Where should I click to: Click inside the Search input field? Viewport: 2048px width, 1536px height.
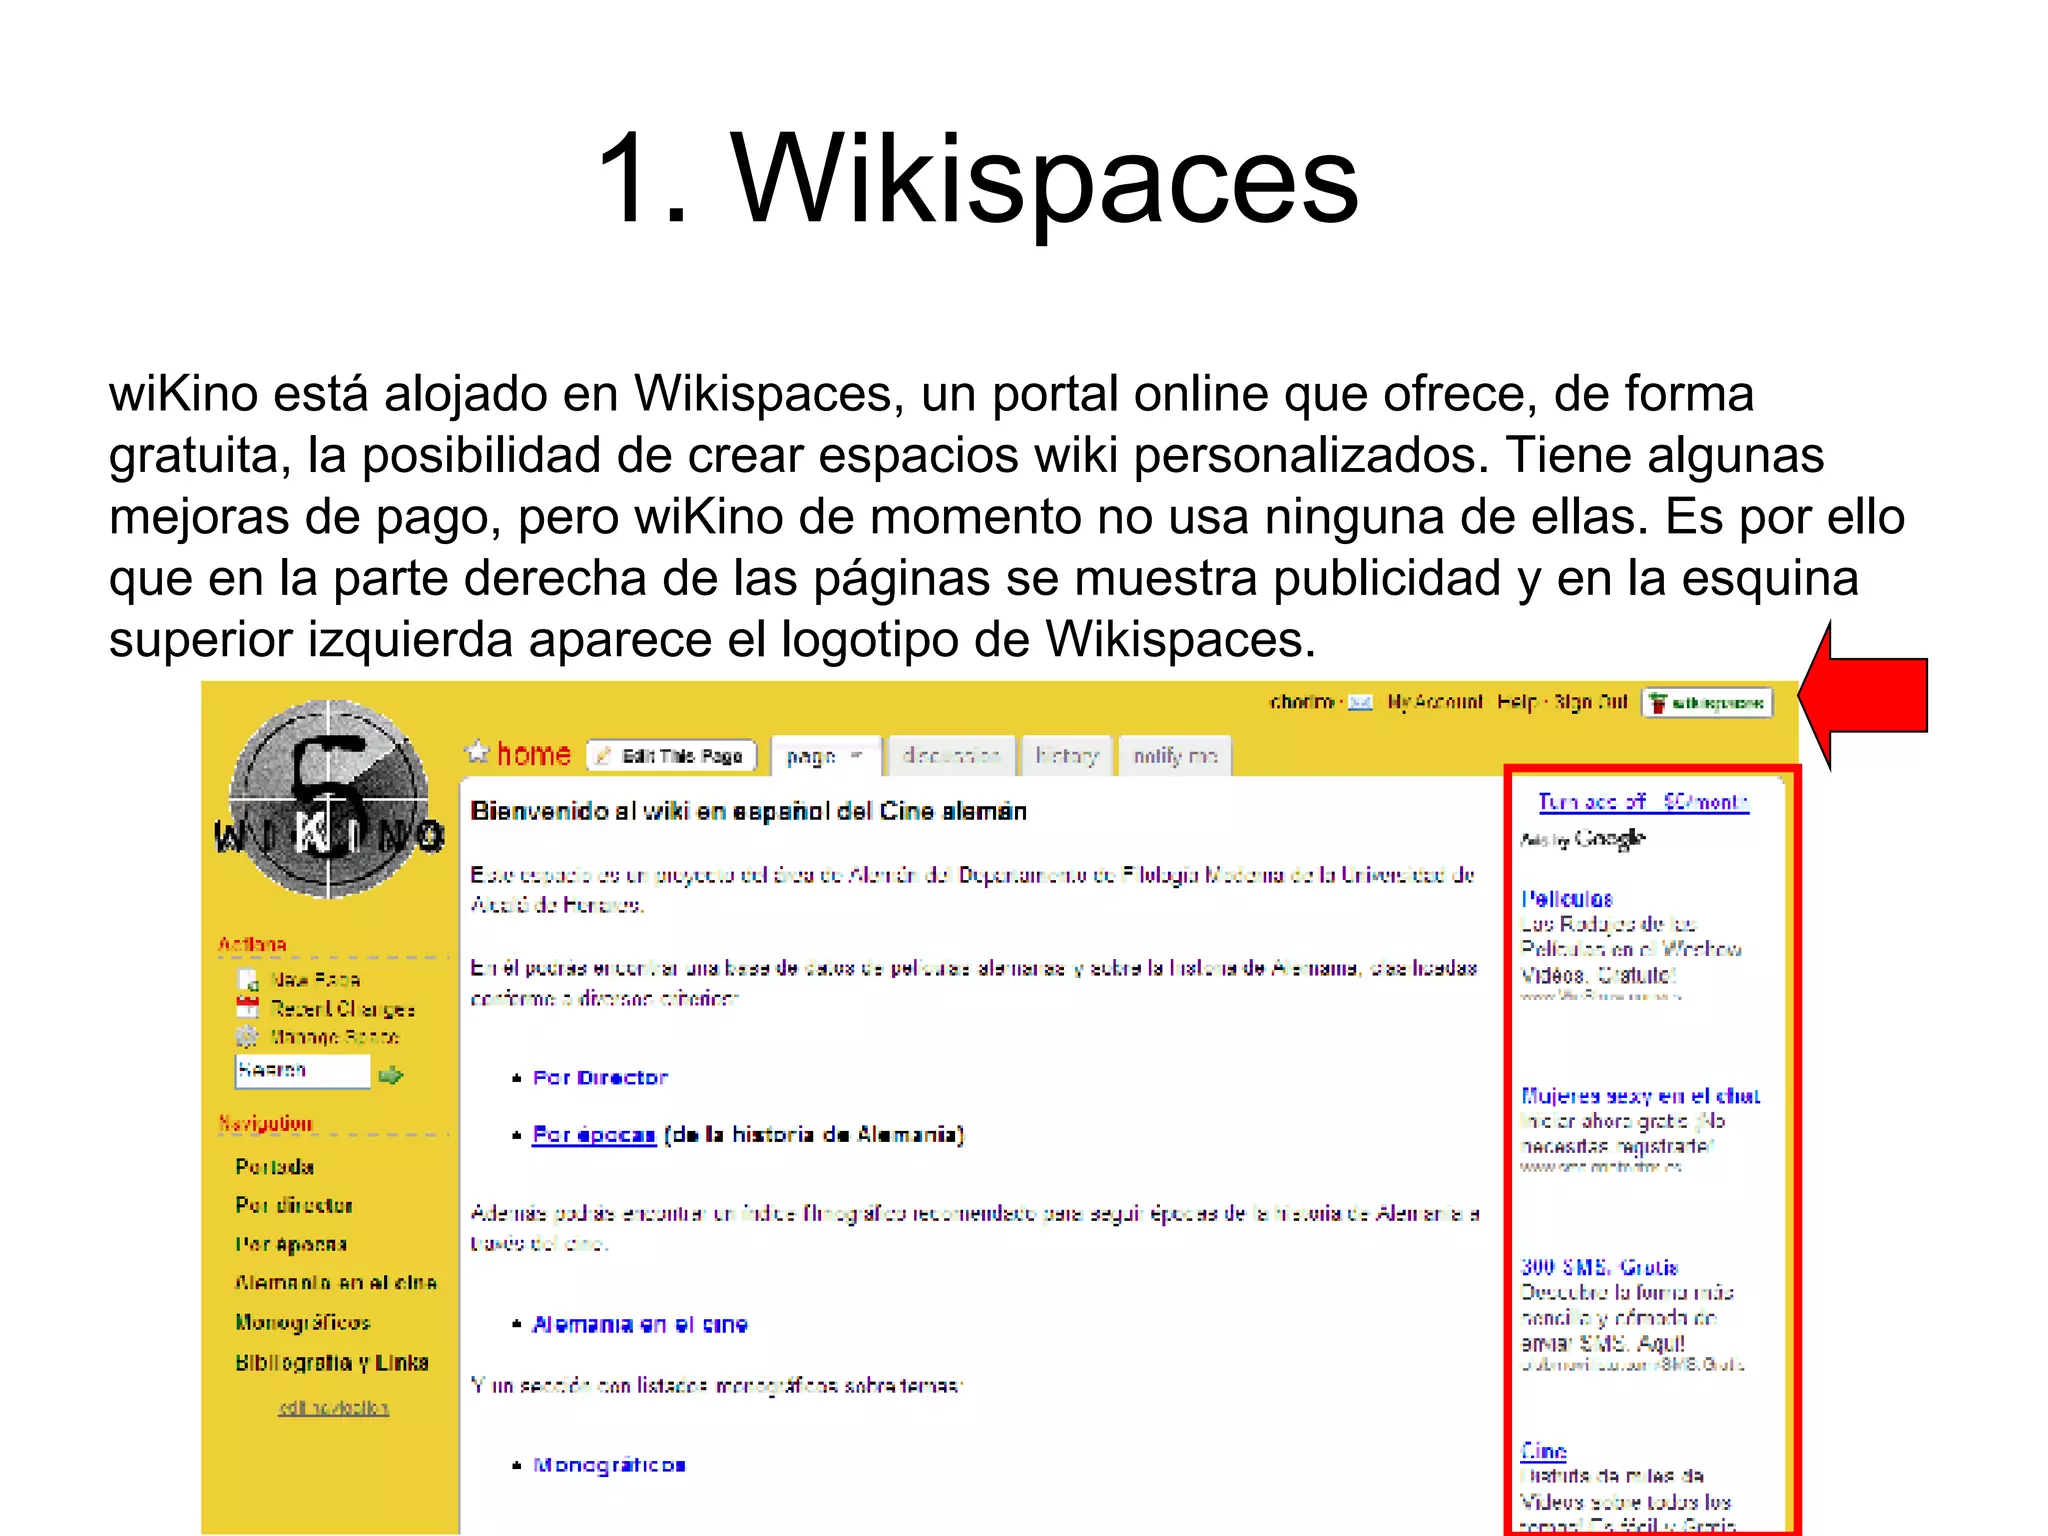point(302,1071)
